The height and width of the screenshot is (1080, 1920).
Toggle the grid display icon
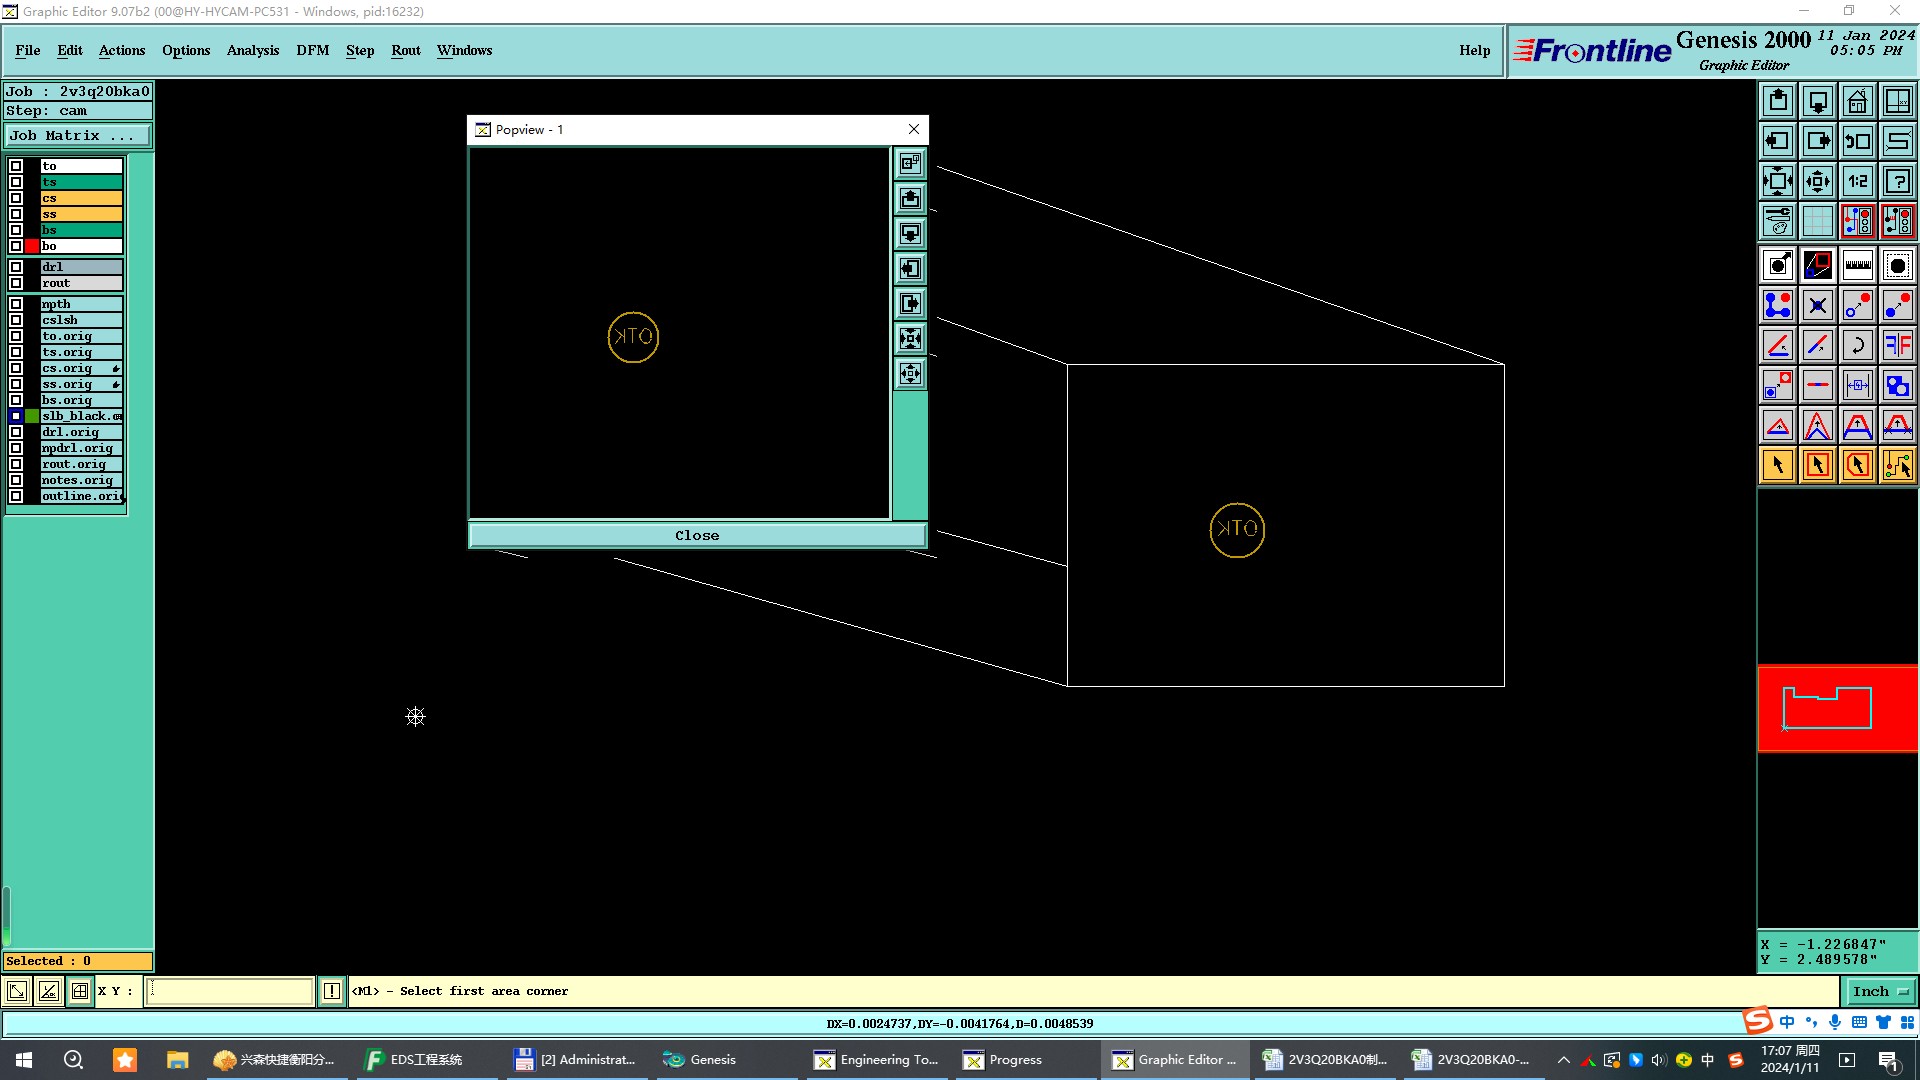(1818, 221)
